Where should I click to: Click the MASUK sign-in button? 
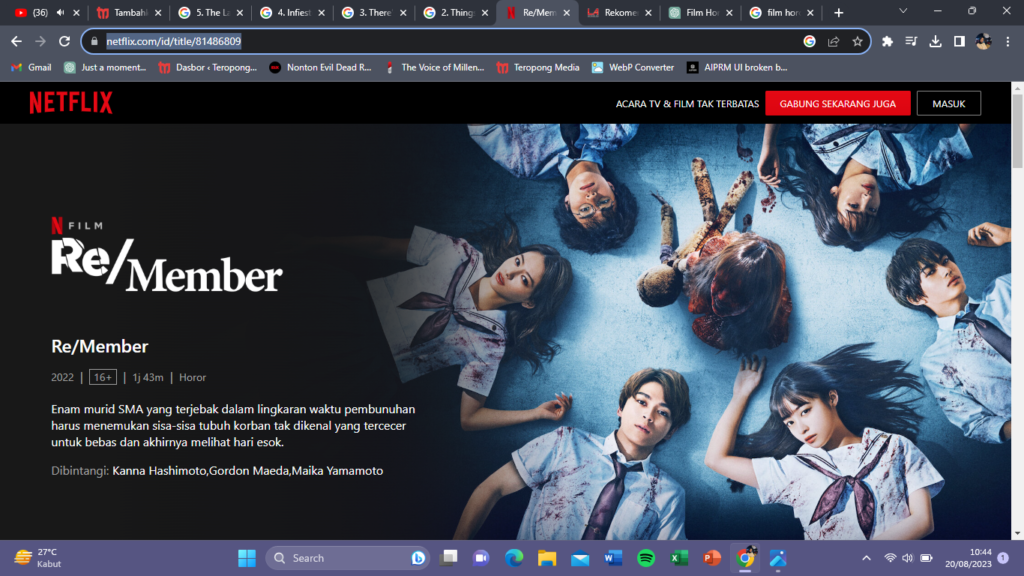click(948, 103)
